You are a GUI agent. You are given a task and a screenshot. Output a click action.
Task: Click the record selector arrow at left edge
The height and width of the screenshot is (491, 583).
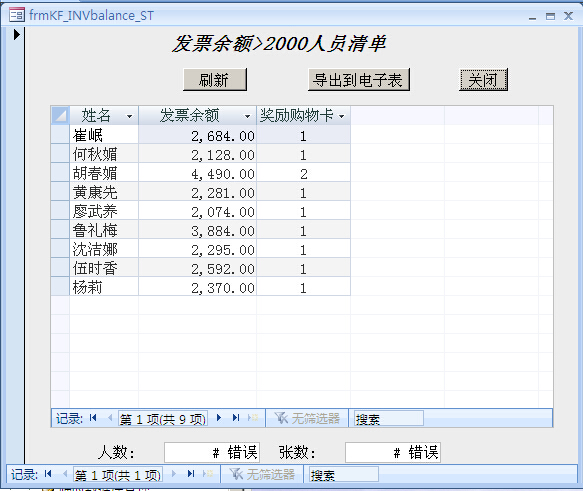pos(16,35)
